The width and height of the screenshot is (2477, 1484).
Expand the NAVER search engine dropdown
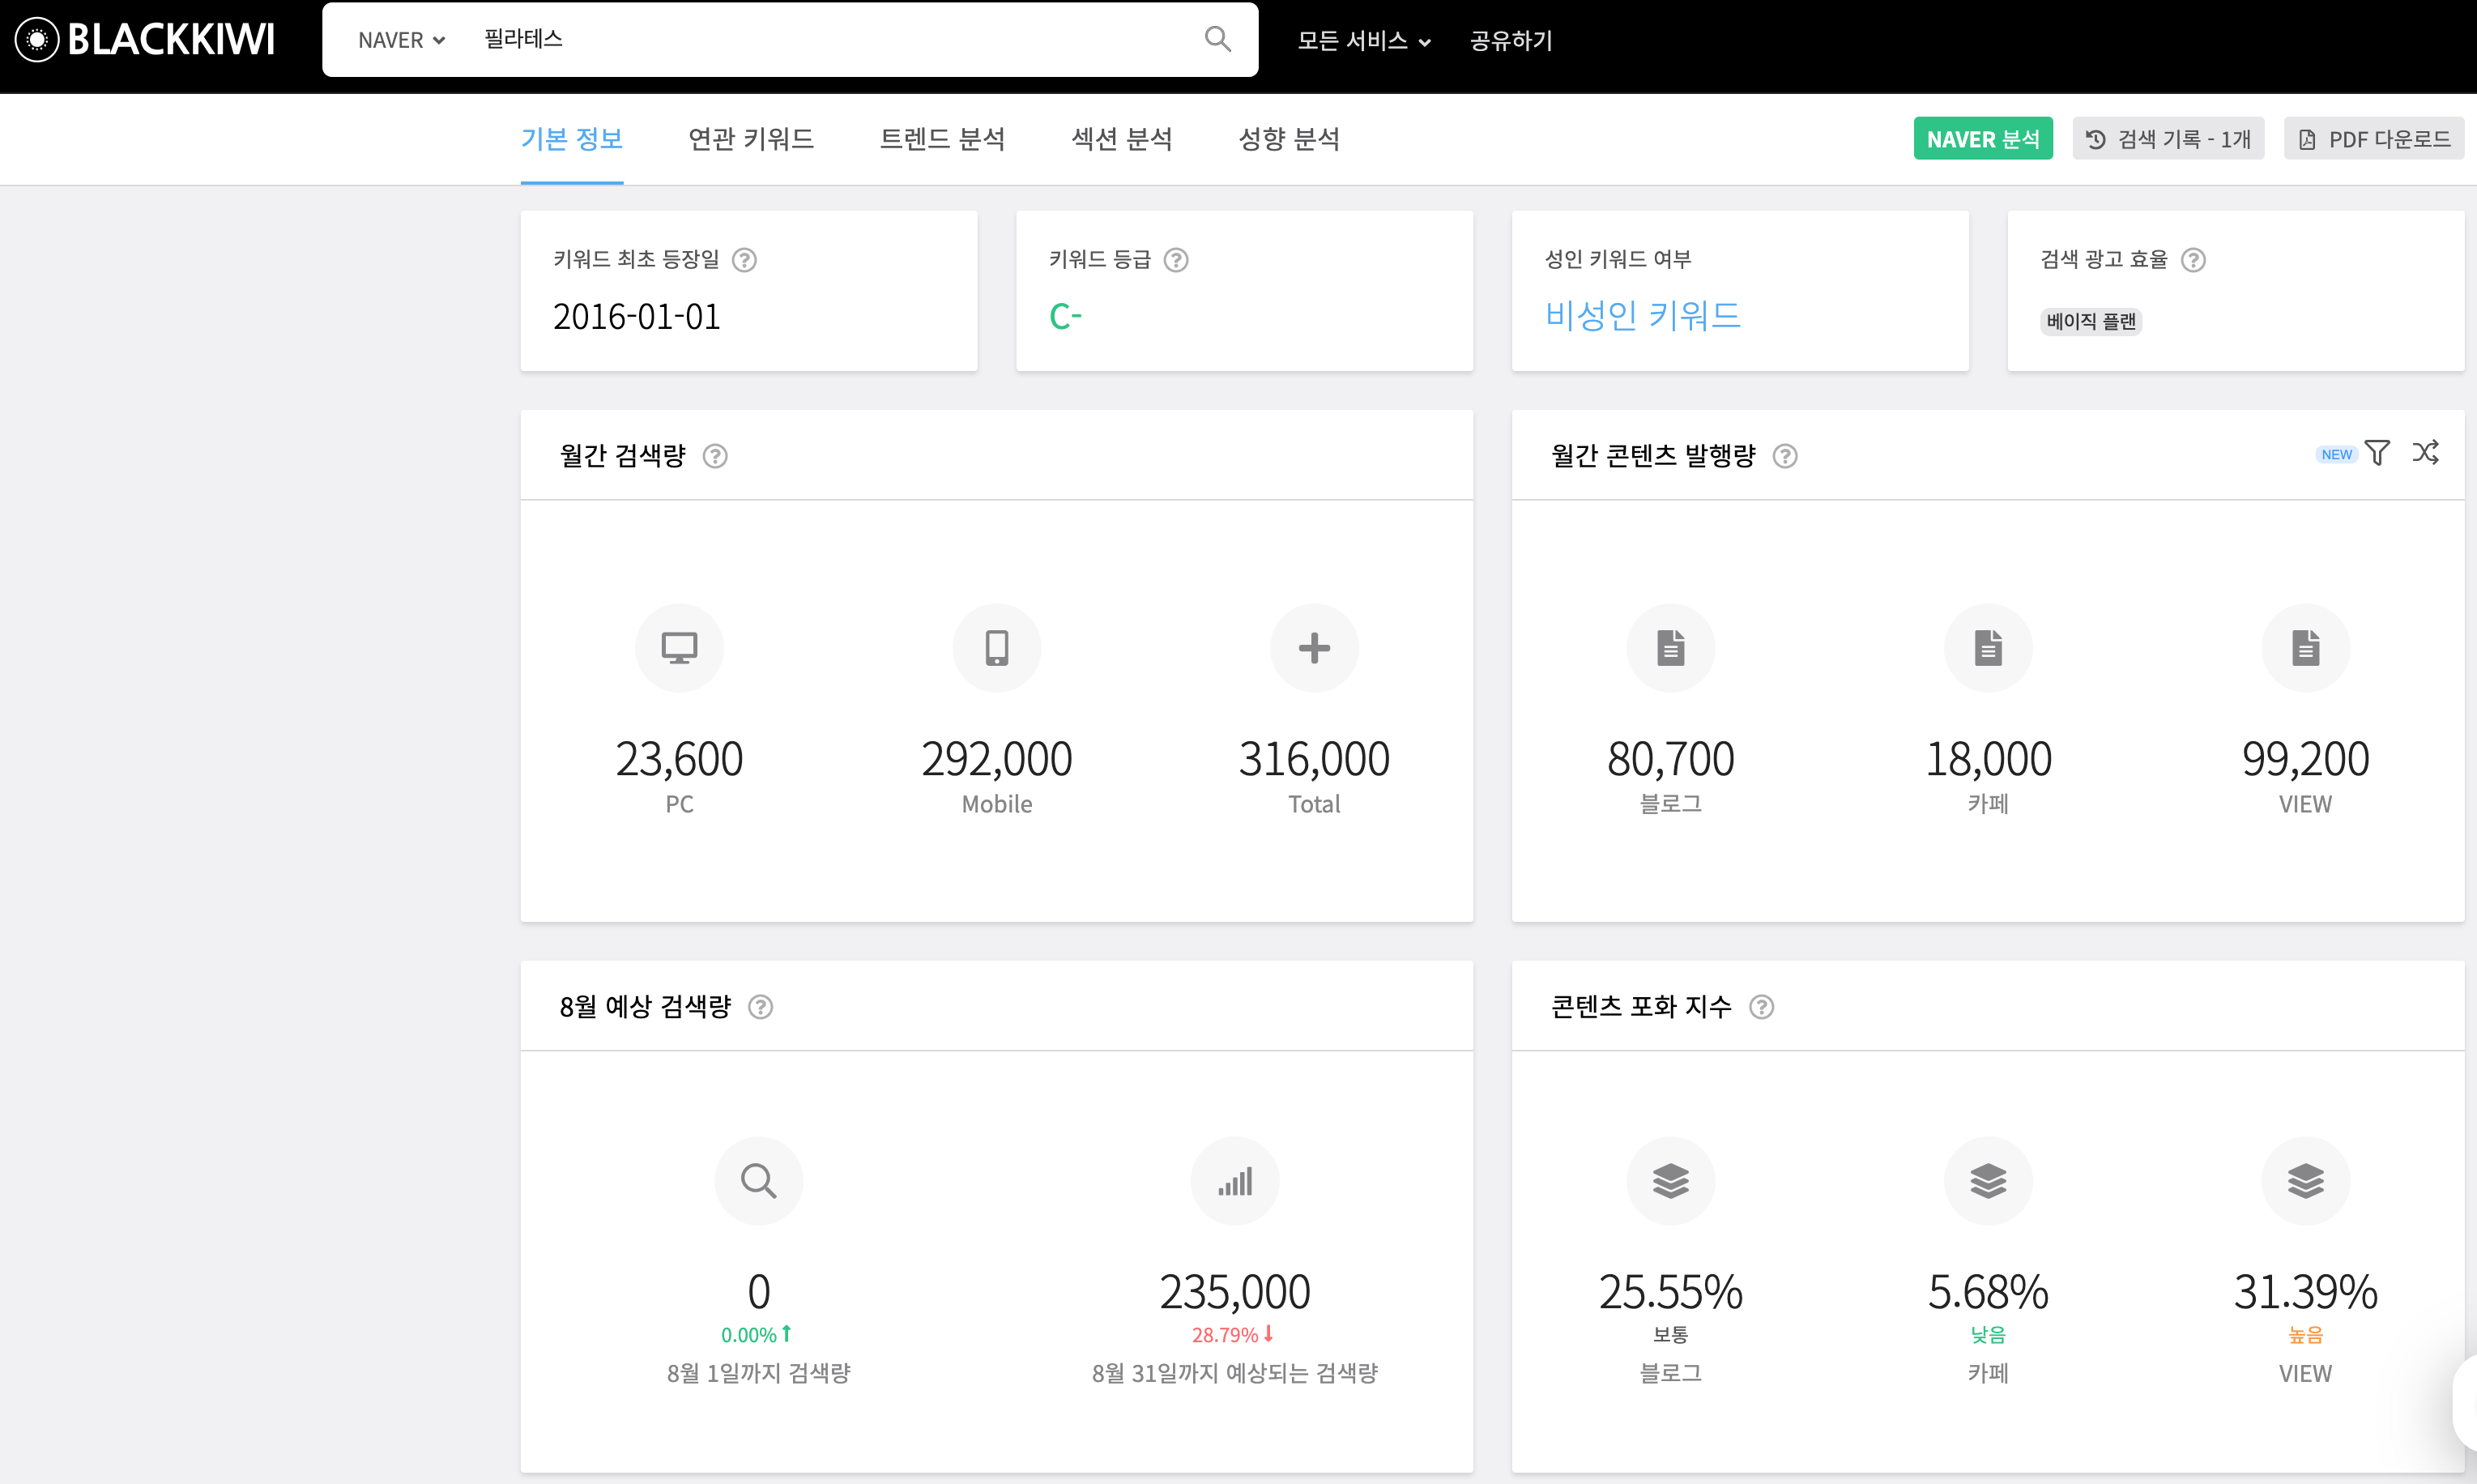pos(401,40)
